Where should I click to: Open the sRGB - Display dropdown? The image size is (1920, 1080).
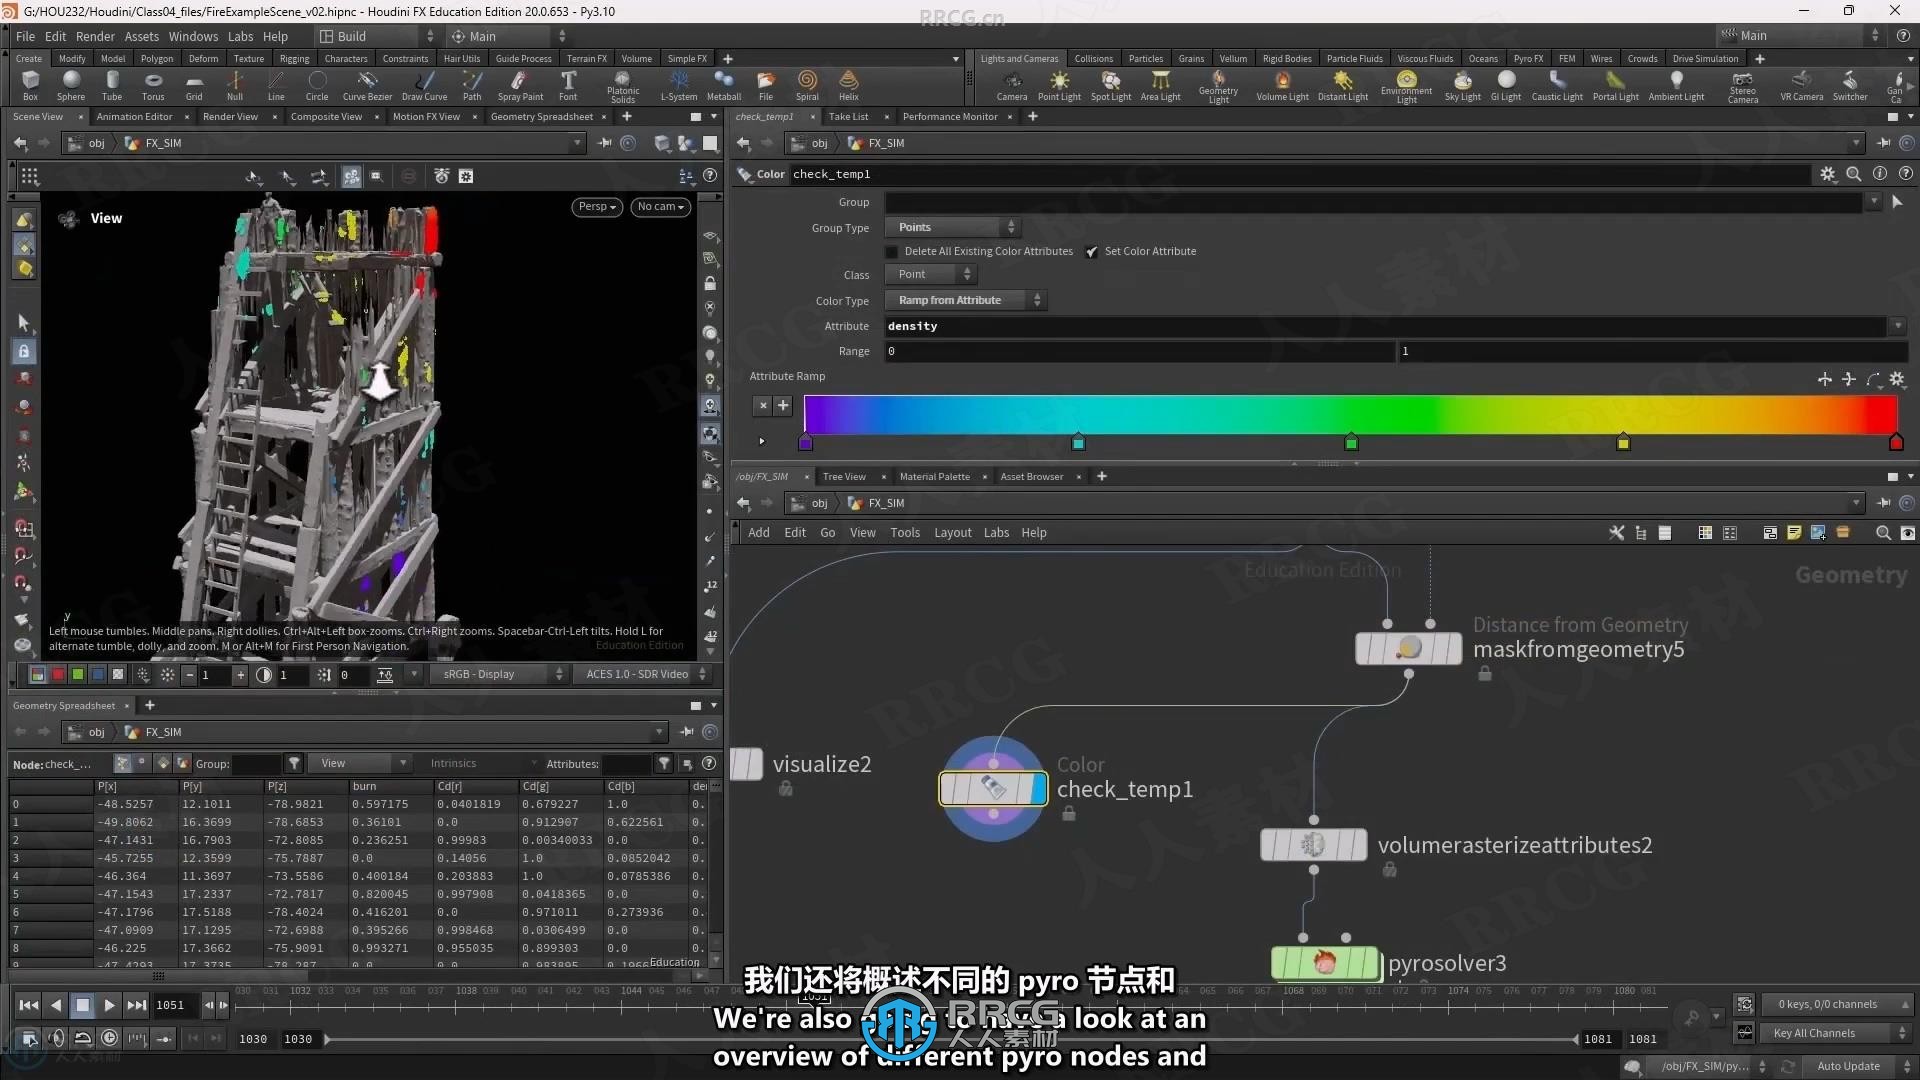pos(500,675)
